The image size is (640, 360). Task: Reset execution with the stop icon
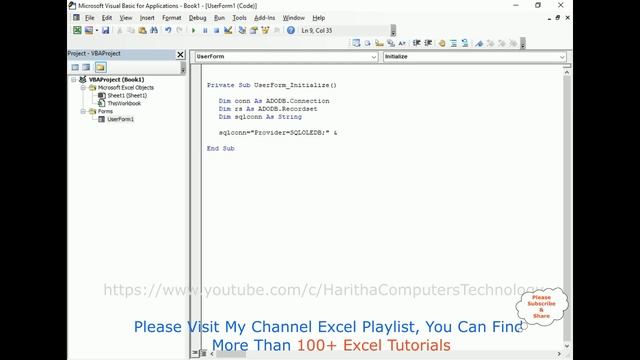216,30
